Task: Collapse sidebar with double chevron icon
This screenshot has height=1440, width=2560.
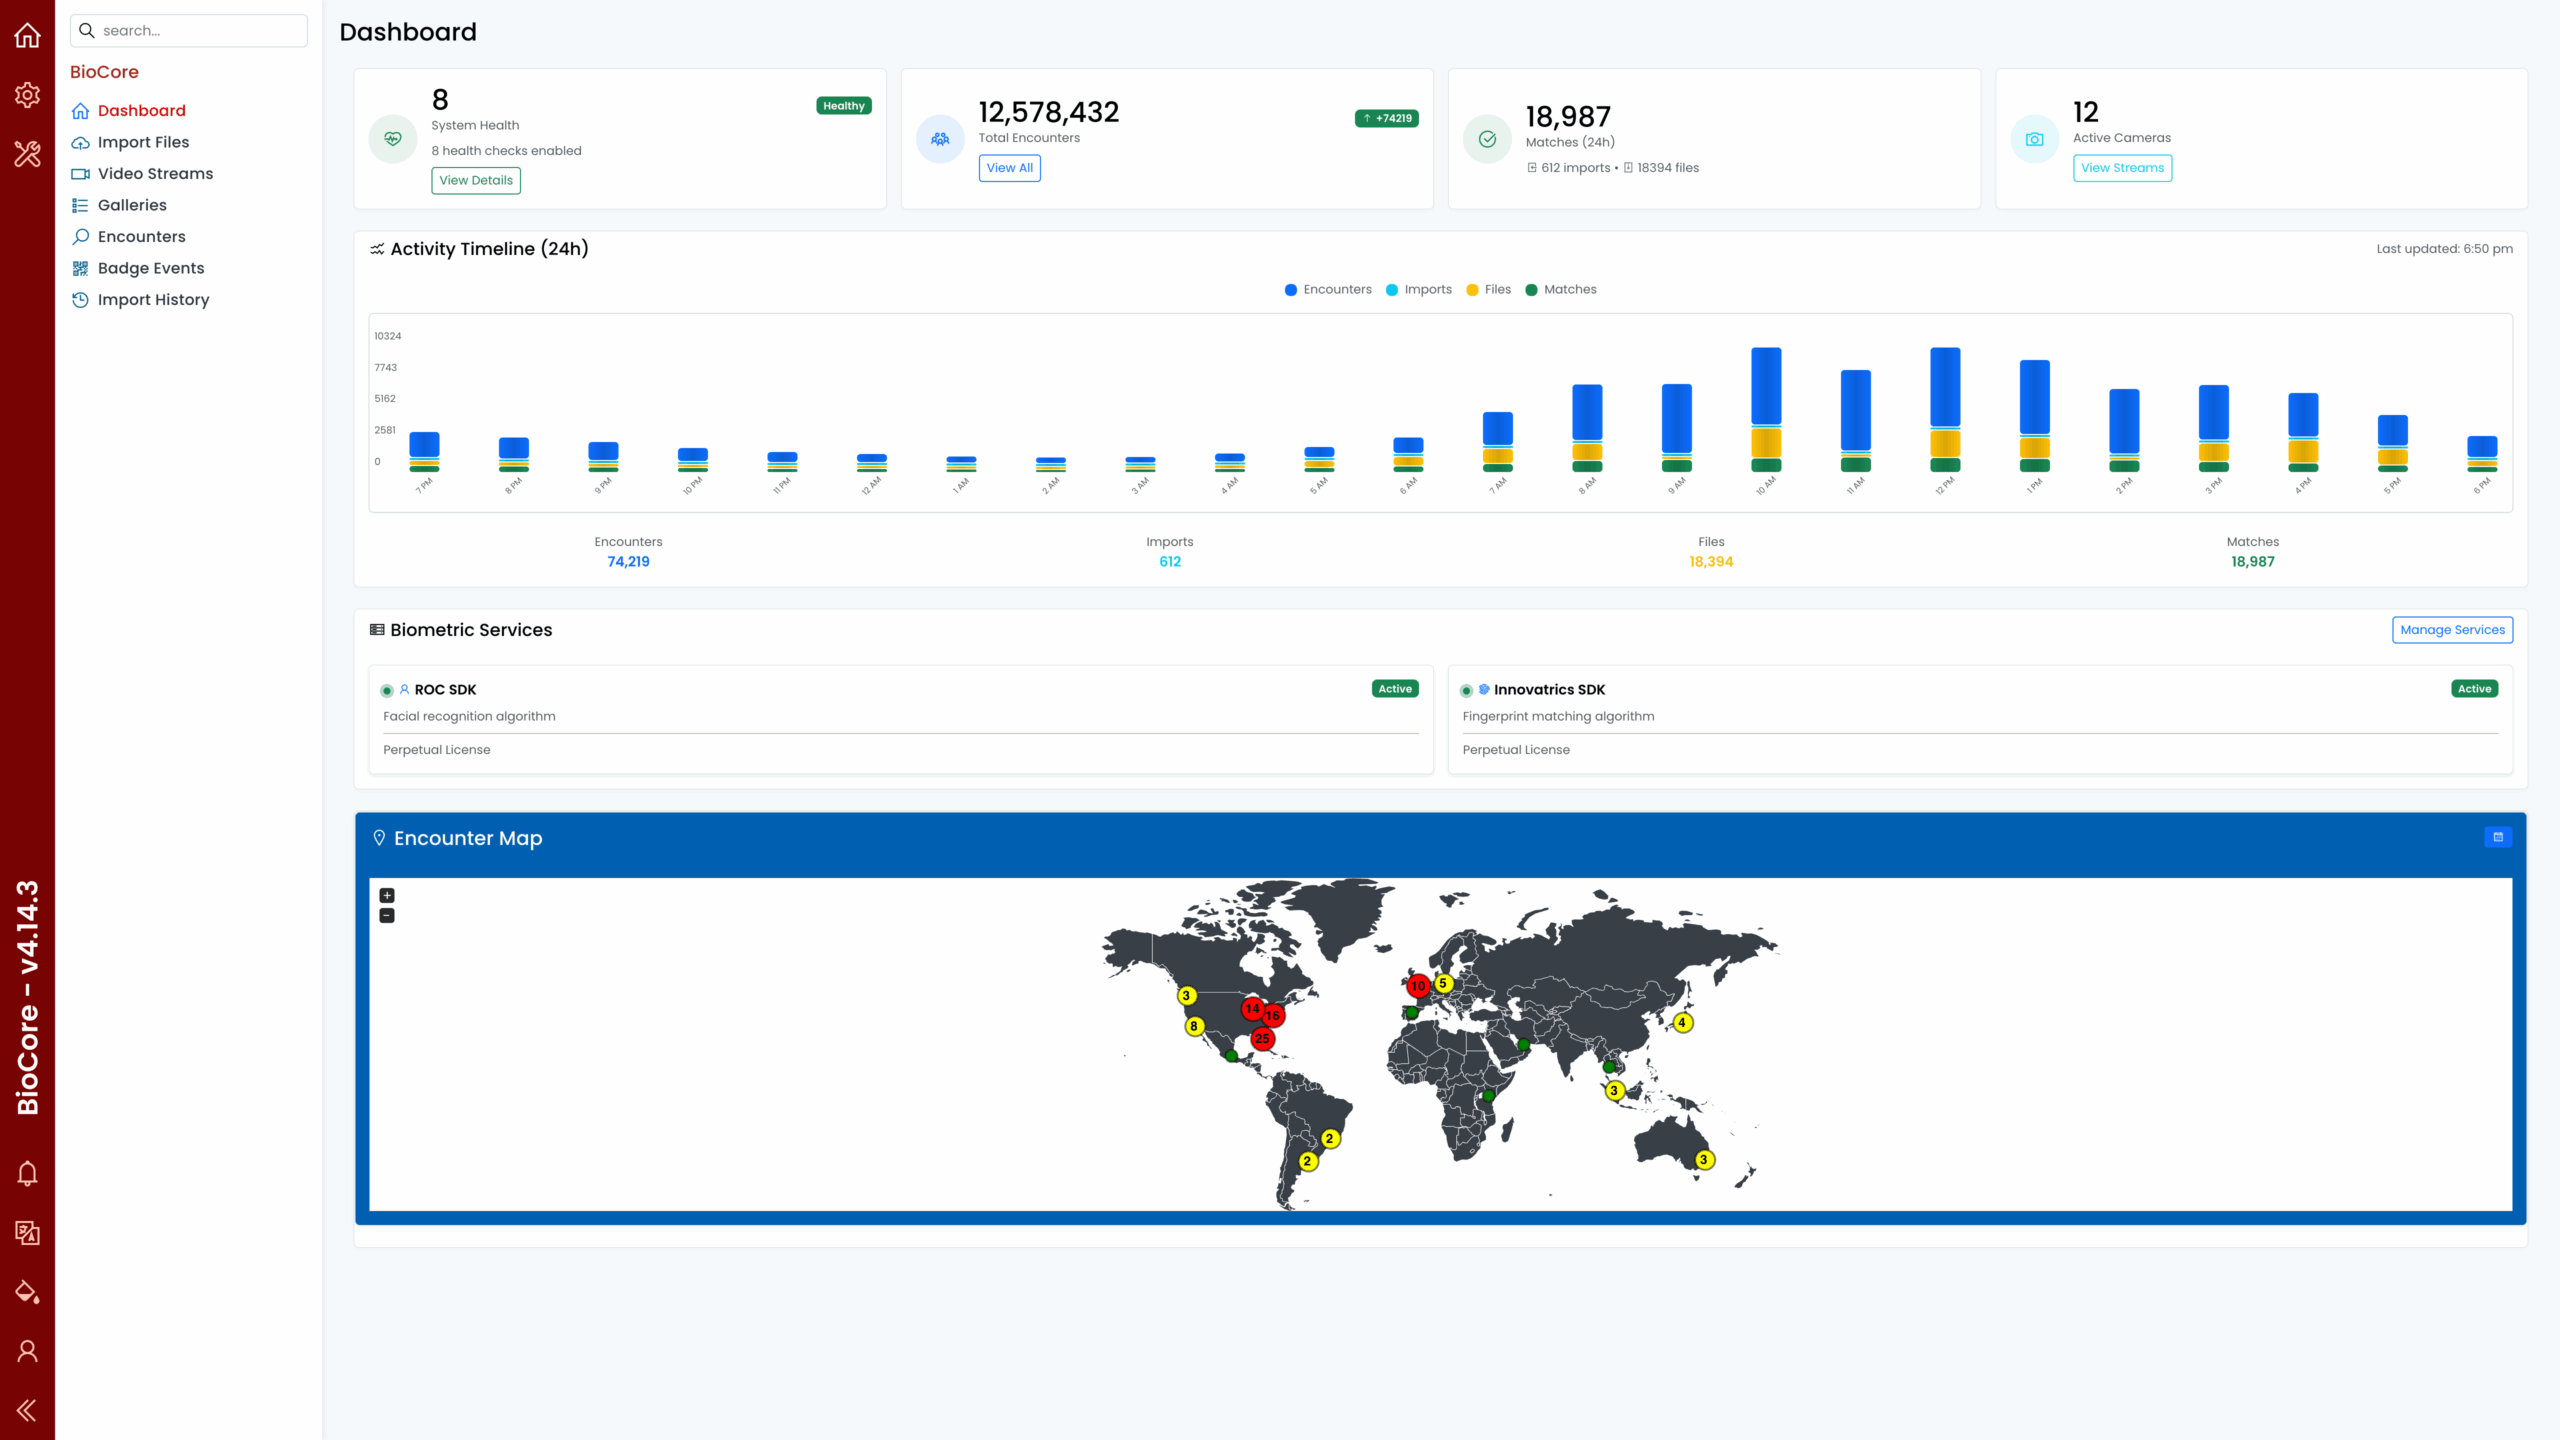Action: pyautogui.click(x=27, y=1410)
